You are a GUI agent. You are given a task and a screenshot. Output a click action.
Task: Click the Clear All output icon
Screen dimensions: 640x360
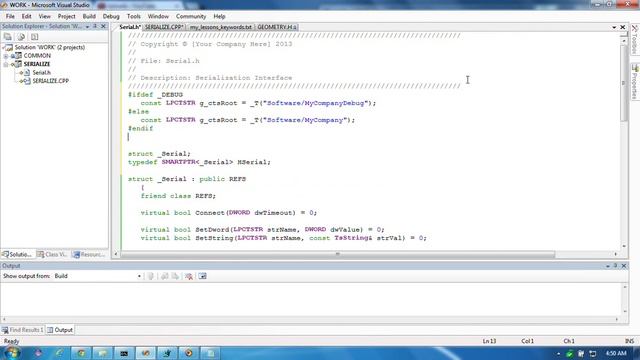pyautogui.click(x=189, y=276)
